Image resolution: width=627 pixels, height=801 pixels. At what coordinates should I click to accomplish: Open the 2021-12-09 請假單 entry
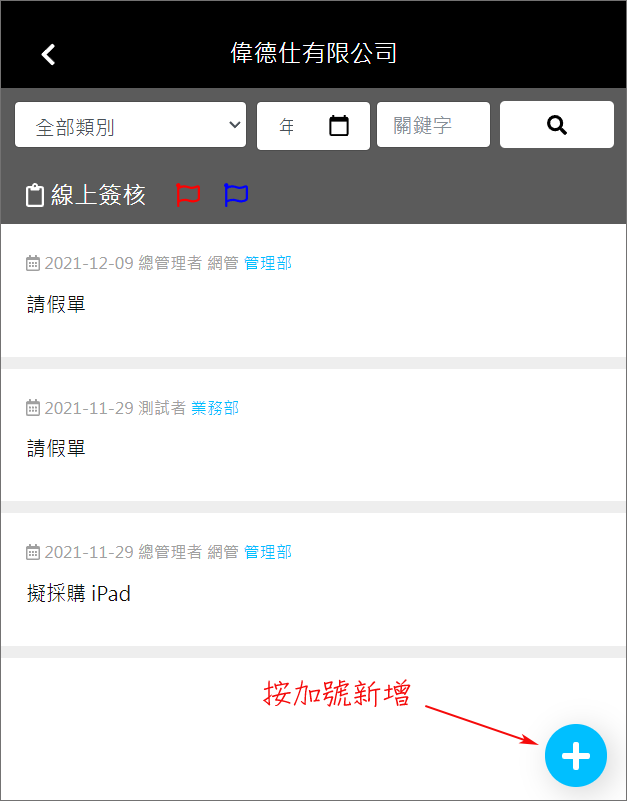pos(313,291)
